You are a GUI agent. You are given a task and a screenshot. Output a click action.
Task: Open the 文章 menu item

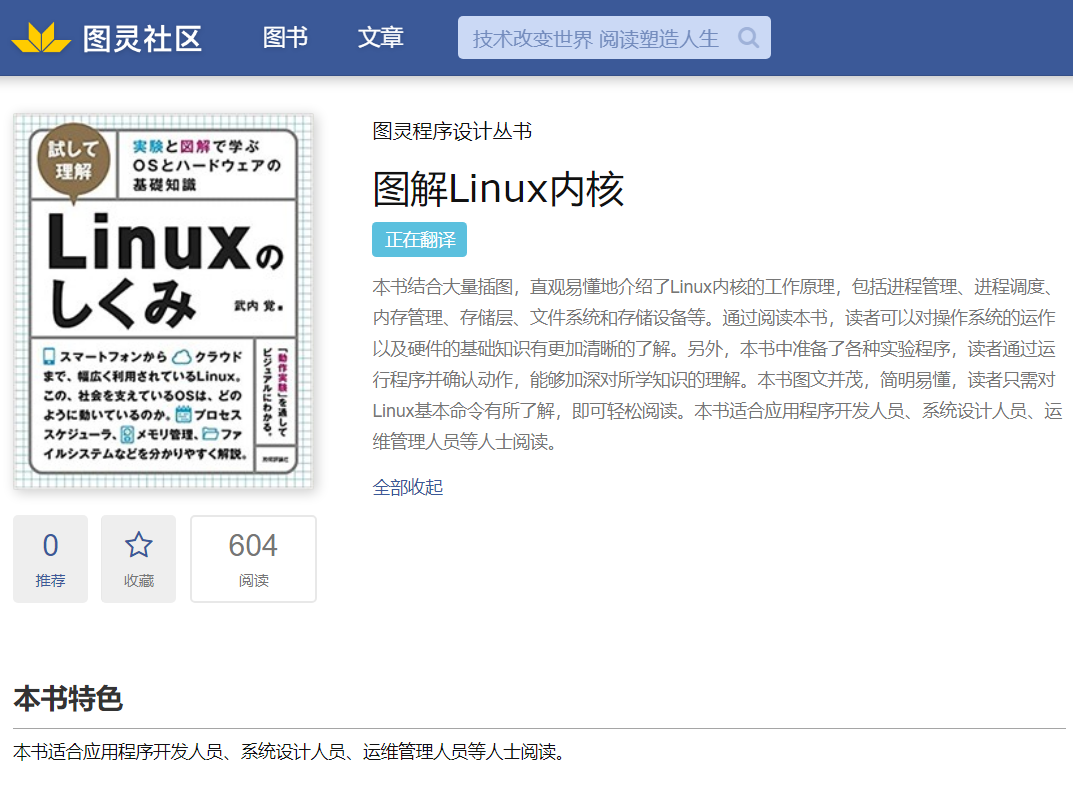(x=380, y=38)
